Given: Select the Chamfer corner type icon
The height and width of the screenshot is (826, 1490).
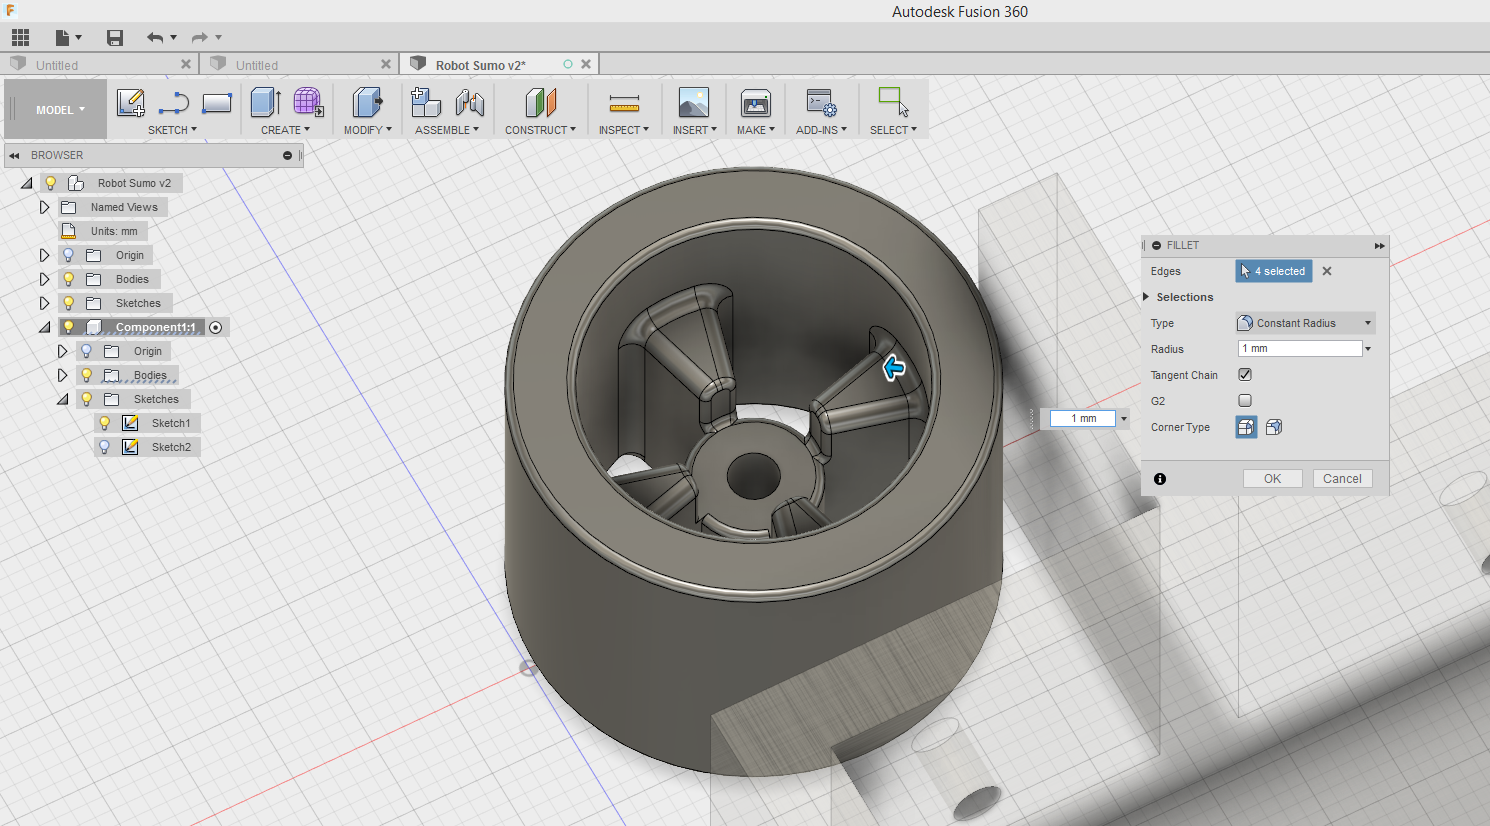Looking at the screenshot, I should (x=1273, y=427).
